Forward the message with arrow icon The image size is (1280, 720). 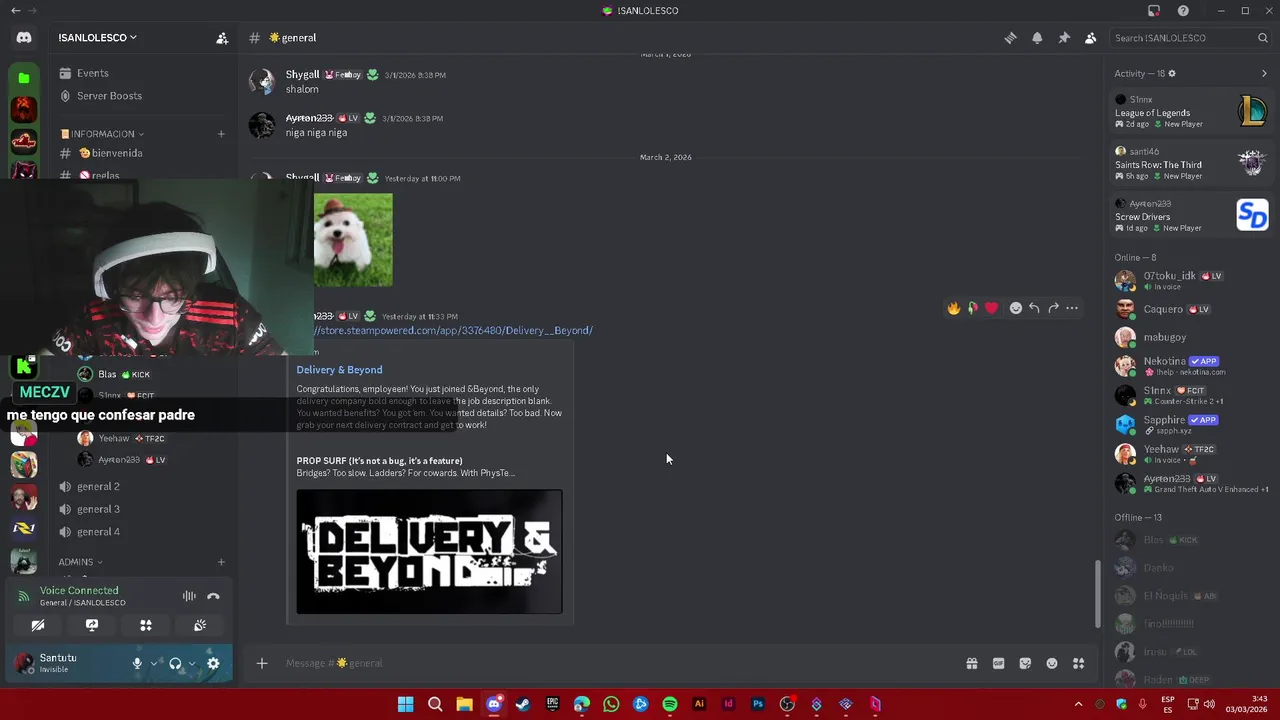coord(1053,308)
